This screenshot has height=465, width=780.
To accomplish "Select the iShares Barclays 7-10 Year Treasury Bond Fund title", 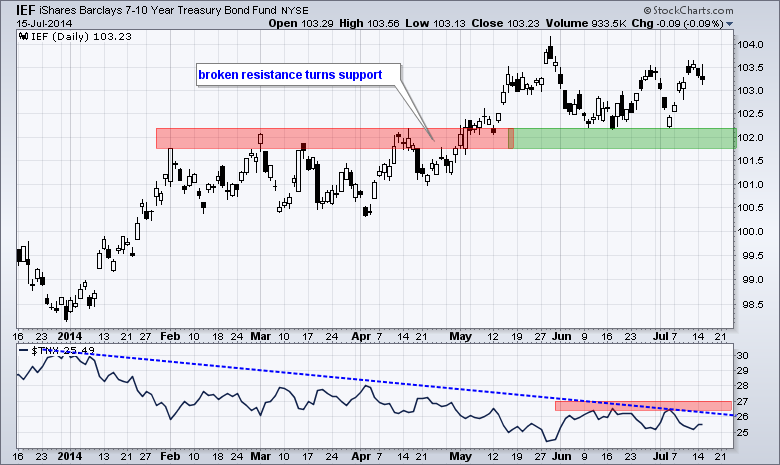I will pos(158,10).
